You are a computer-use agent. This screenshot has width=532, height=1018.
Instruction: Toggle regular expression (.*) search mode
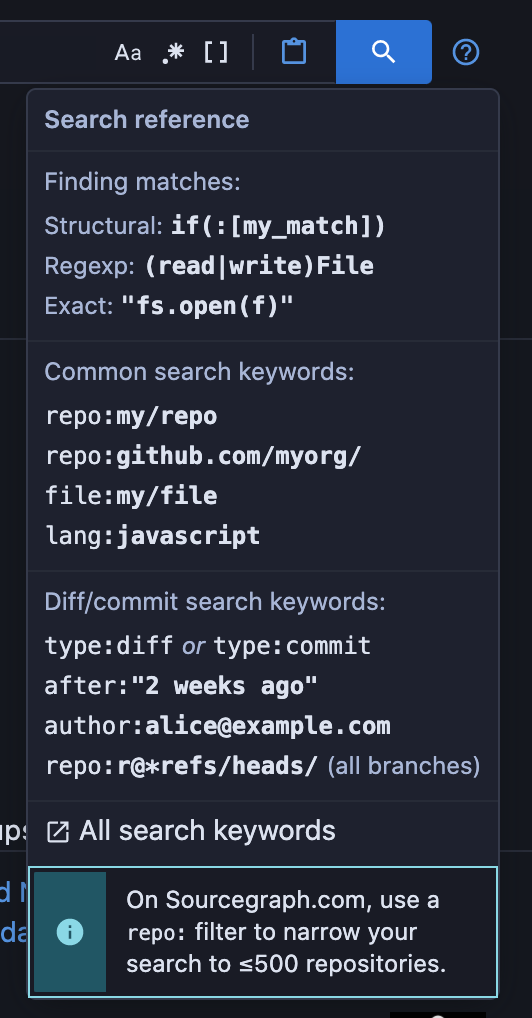pyautogui.click(x=173, y=53)
